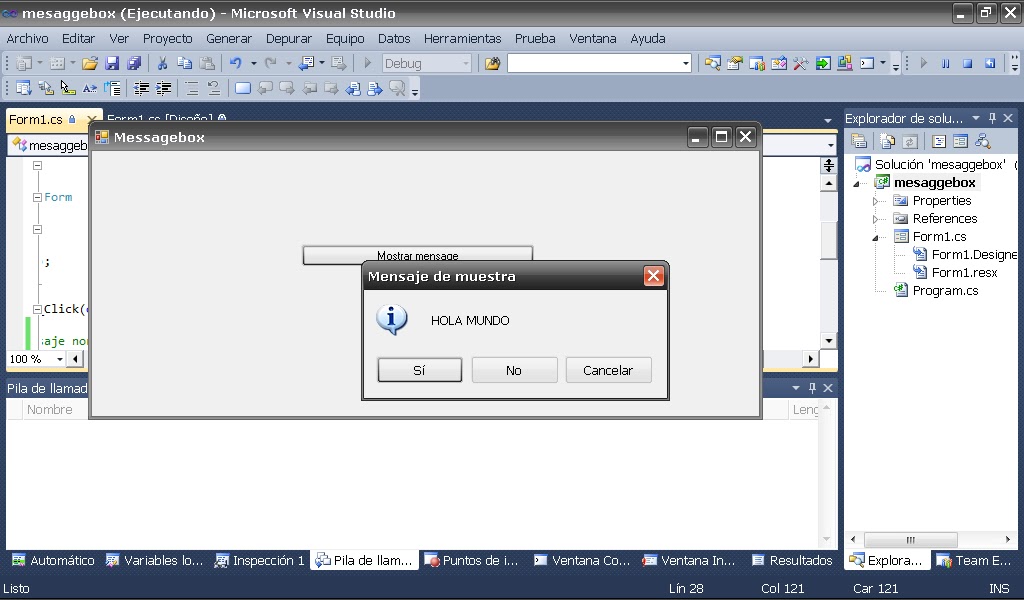Click the Refresh icon in Explorador de soluciones

[x=910, y=140]
